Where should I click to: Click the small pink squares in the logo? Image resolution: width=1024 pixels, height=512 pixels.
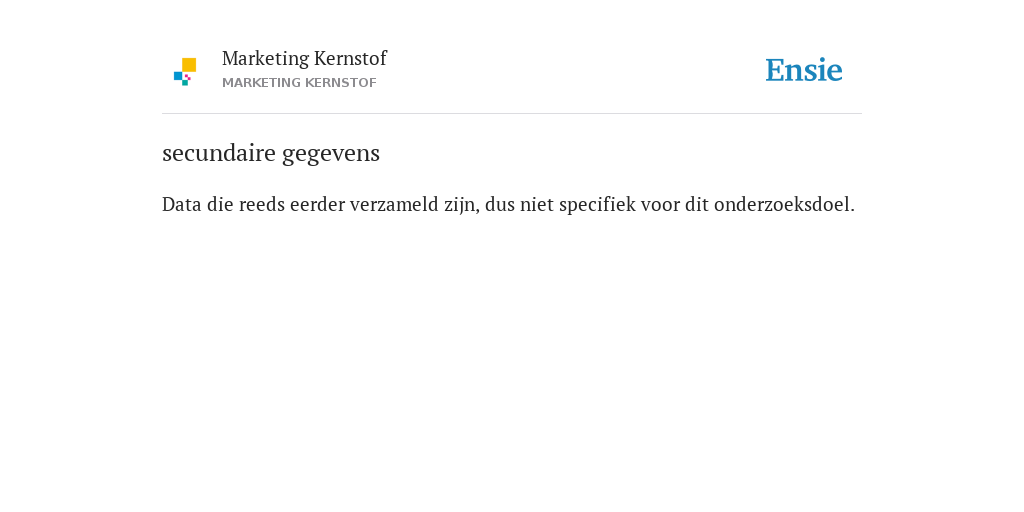(187, 77)
